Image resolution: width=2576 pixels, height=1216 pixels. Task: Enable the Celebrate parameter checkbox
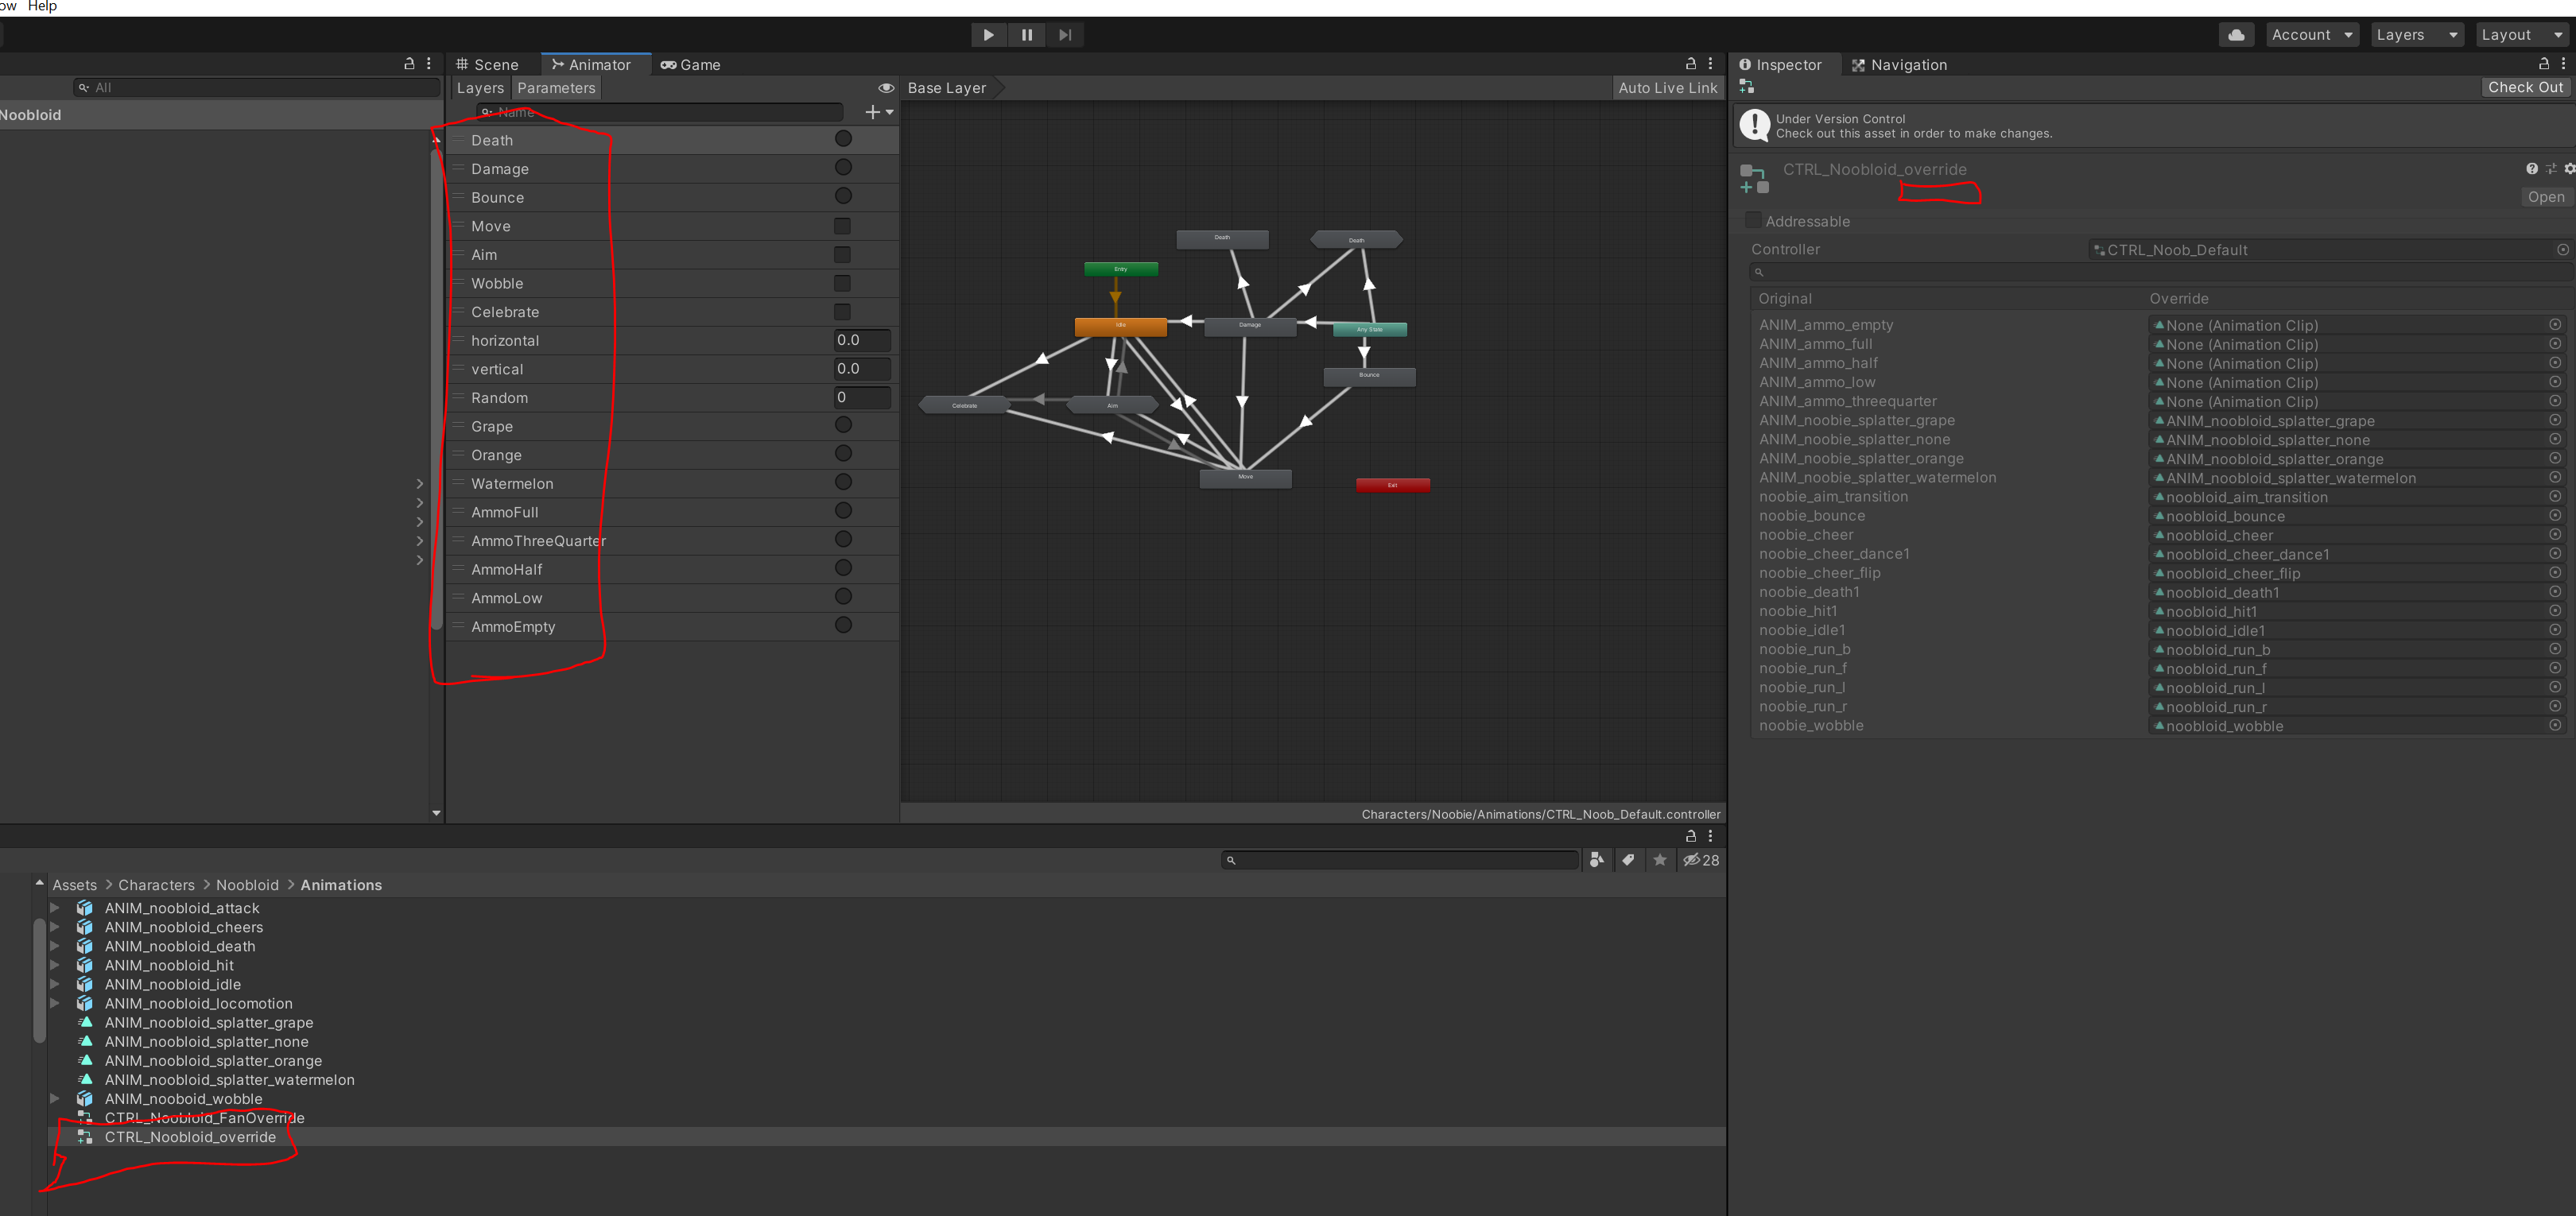[x=842, y=312]
